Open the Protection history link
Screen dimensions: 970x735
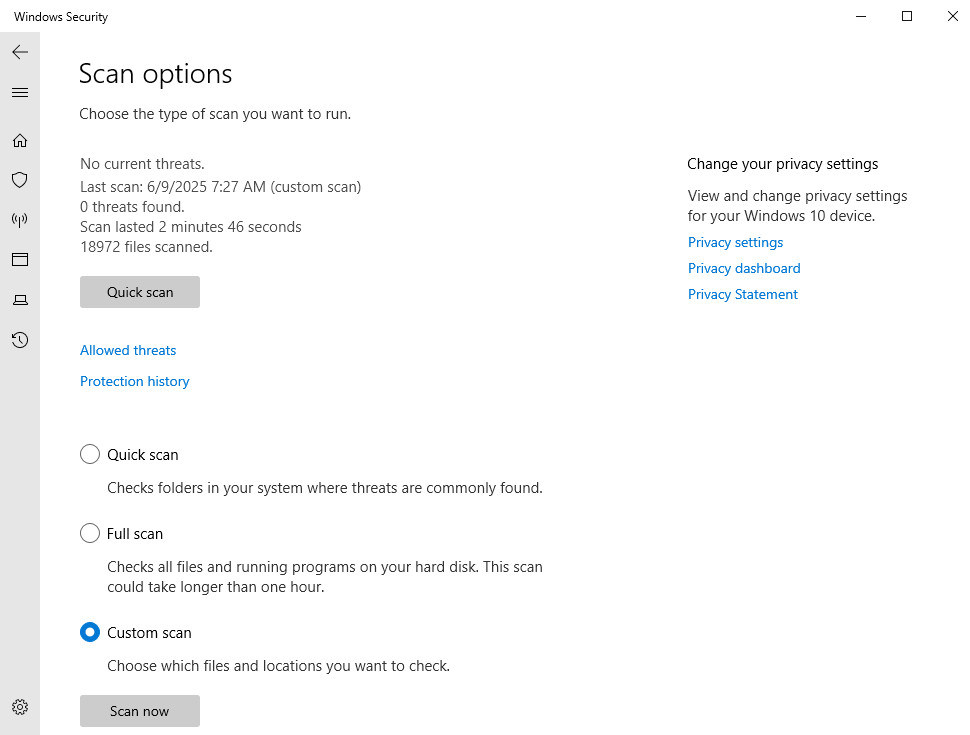tap(135, 381)
